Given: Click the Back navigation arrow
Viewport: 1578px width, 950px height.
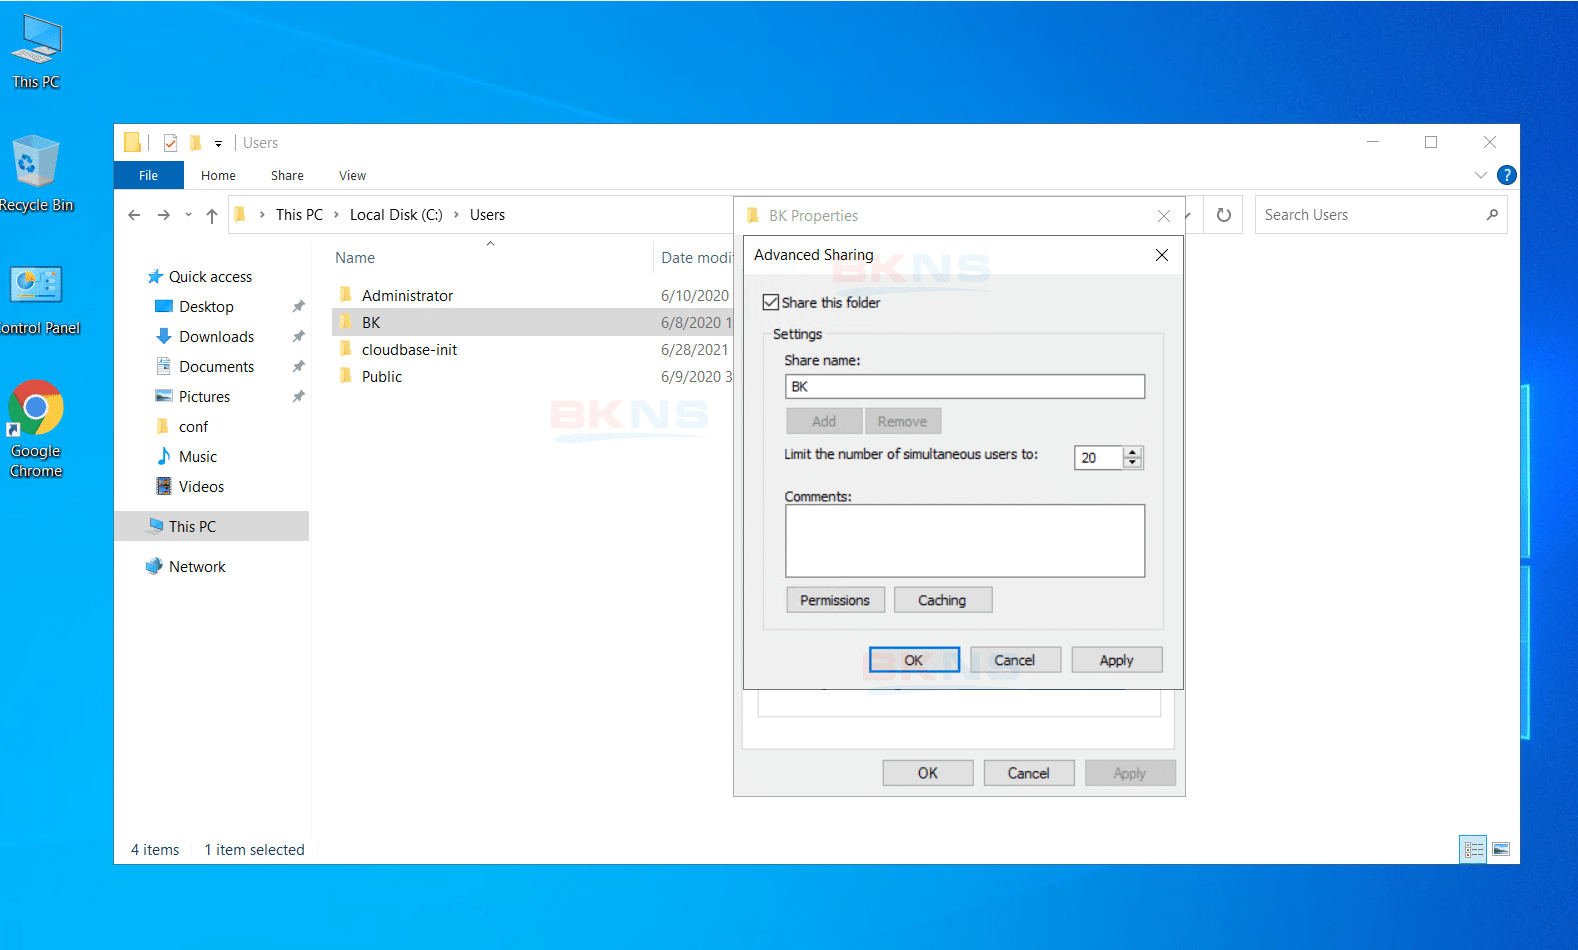Looking at the screenshot, I should 134,215.
